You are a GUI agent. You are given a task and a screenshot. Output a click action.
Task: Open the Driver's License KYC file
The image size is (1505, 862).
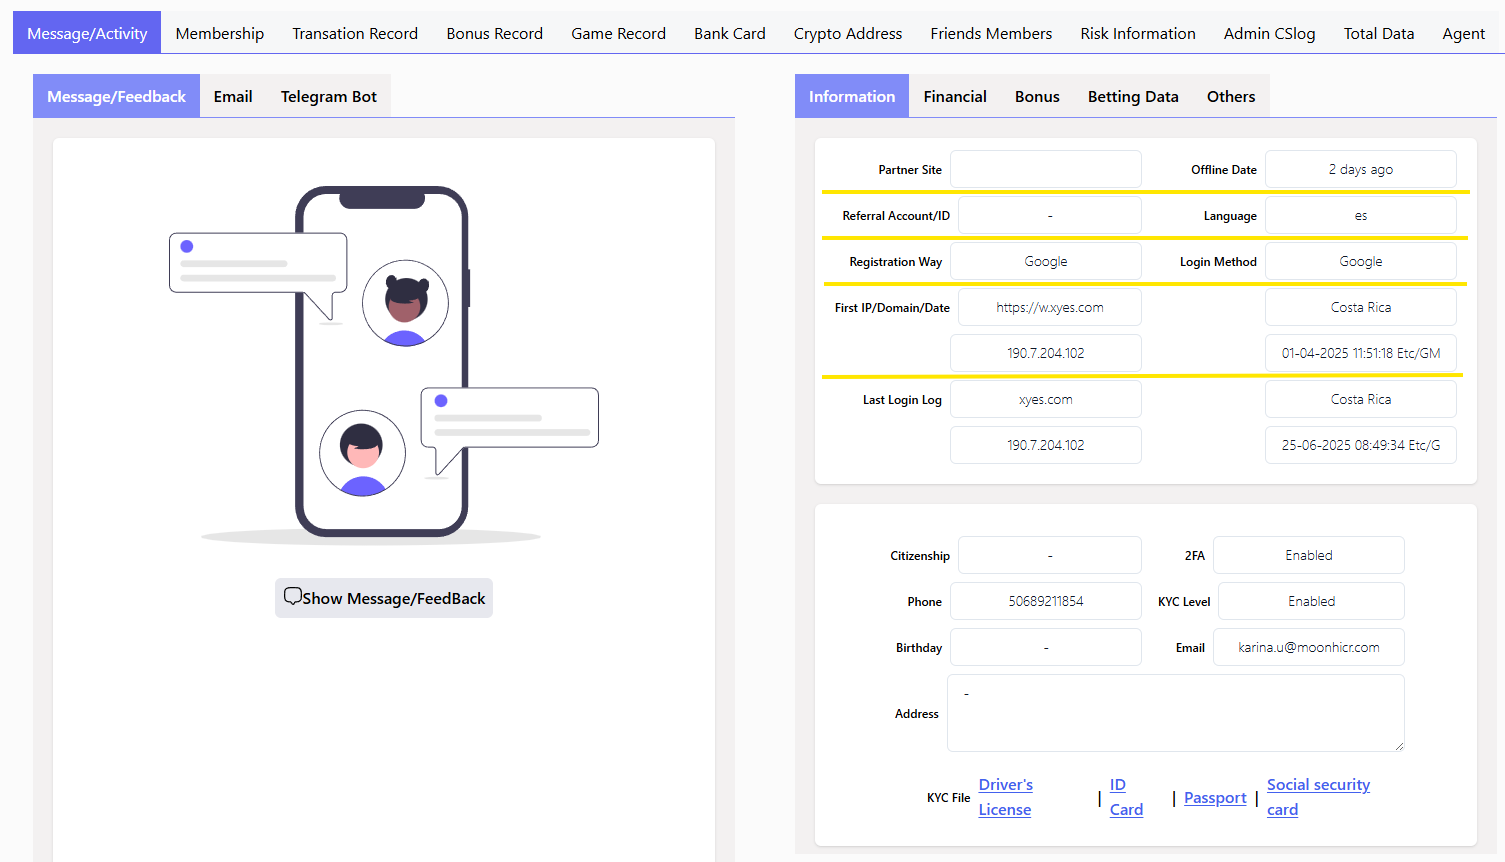(1005, 797)
